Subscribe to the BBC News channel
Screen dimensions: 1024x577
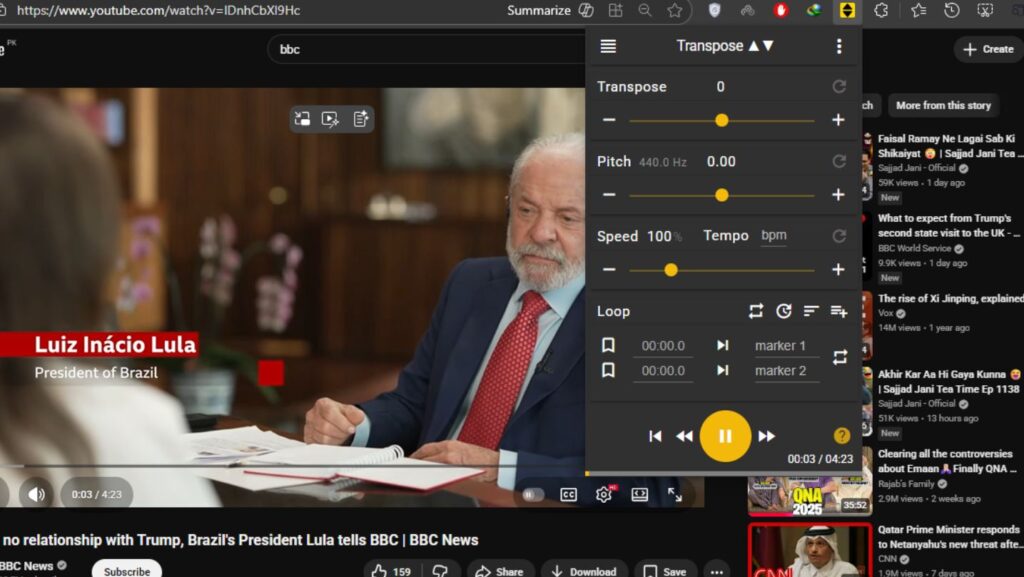(127, 571)
